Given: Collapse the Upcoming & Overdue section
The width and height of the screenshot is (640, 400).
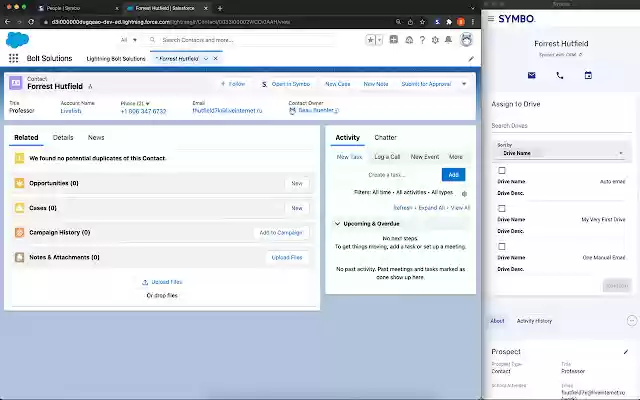Looking at the screenshot, I should tap(338, 224).
